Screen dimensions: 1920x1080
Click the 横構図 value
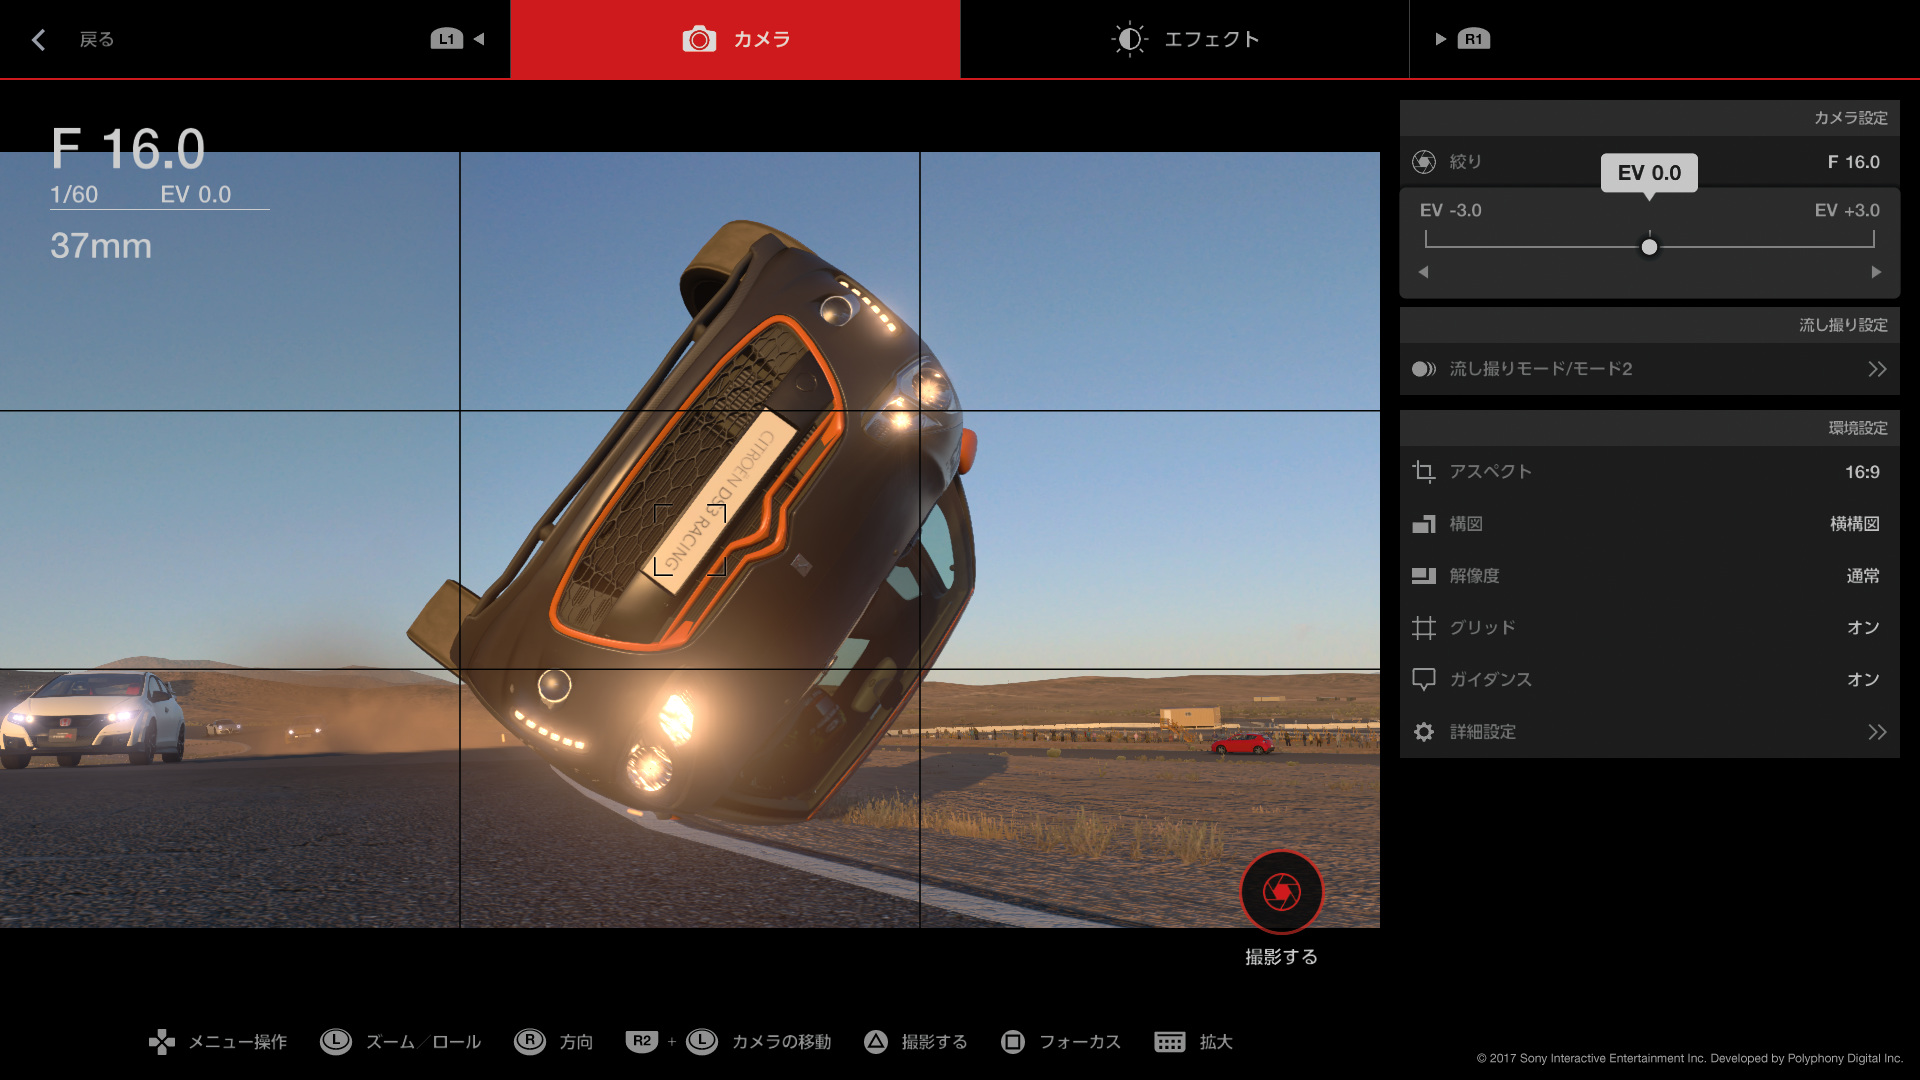(1855, 524)
